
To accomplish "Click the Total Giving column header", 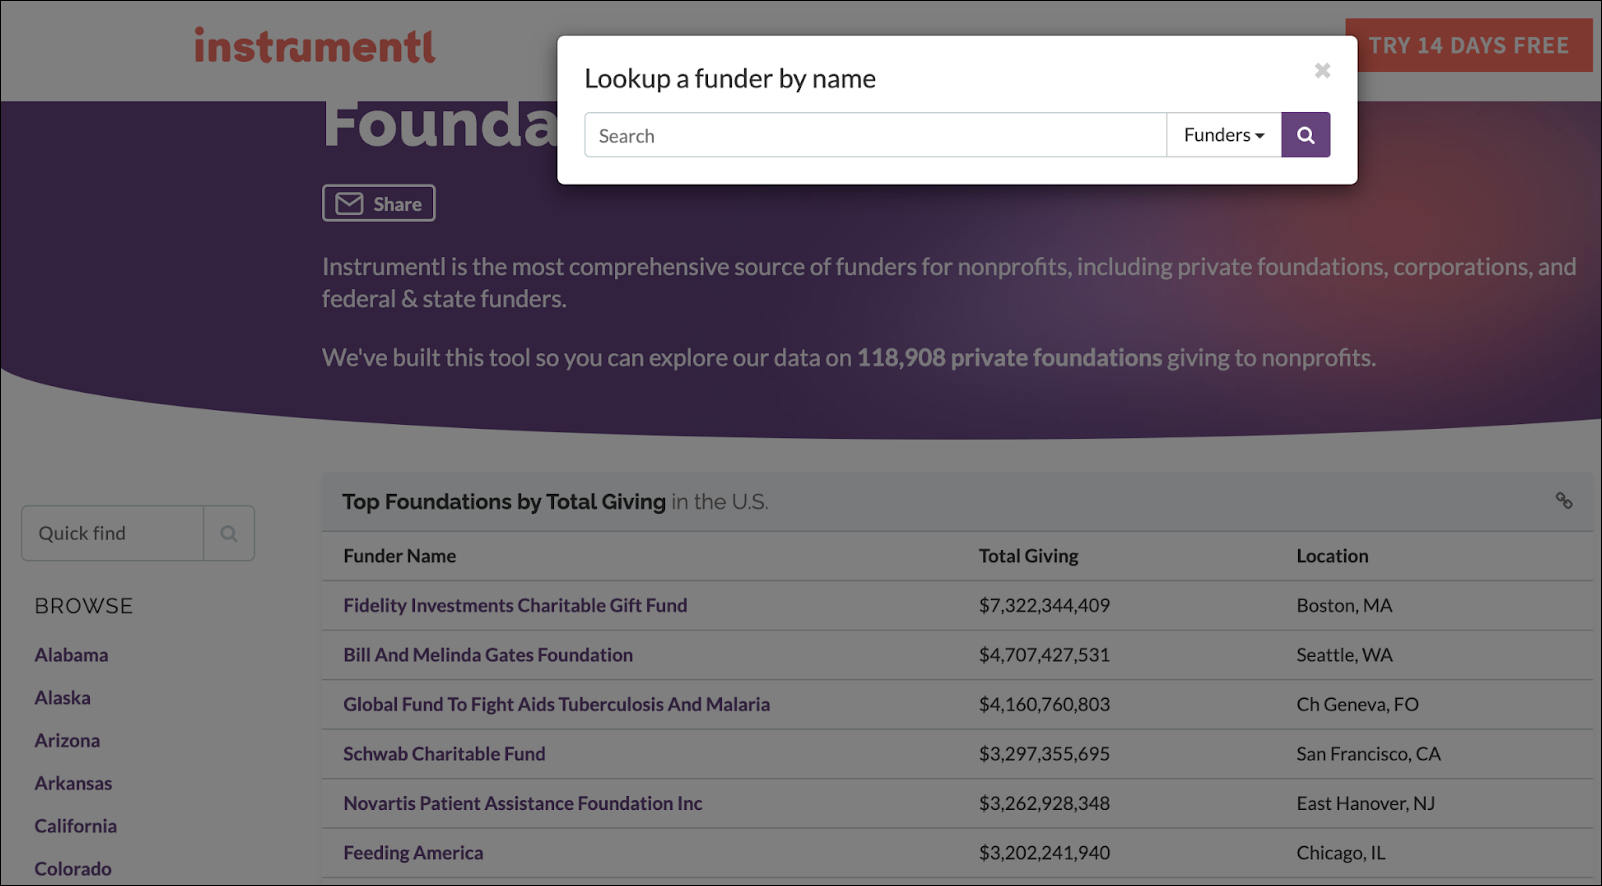I will pyautogui.click(x=1028, y=556).
